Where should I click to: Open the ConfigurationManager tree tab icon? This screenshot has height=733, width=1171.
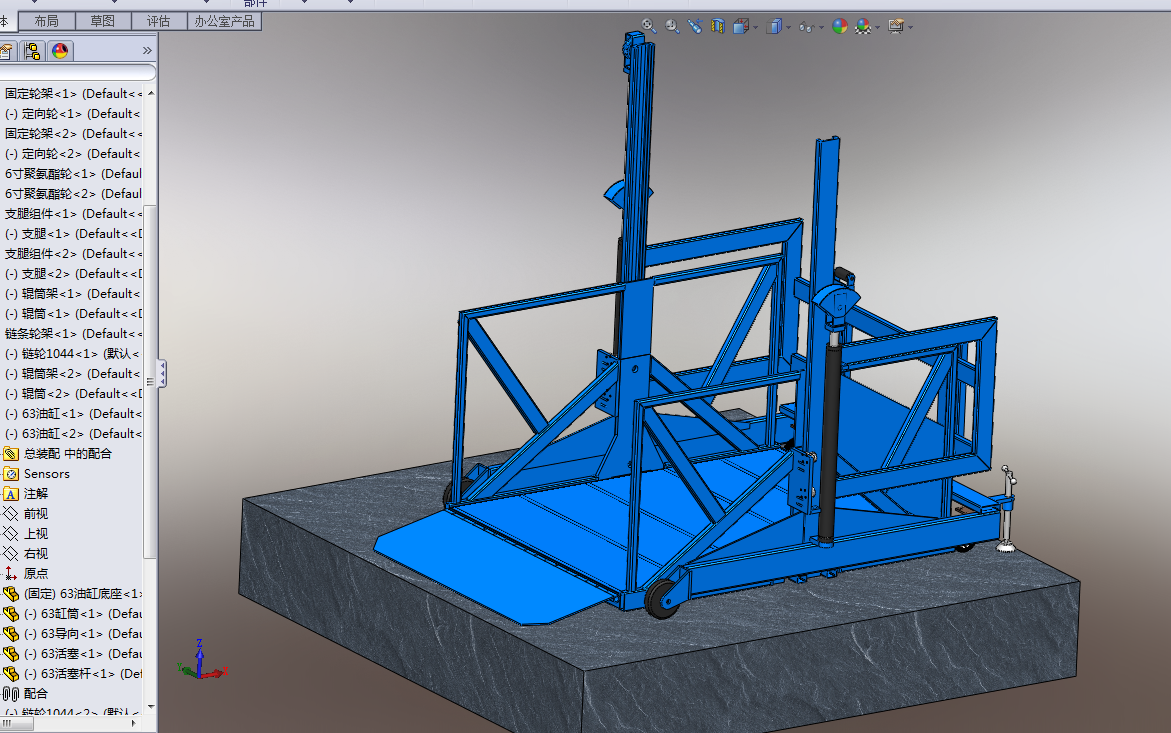point(32,51)
